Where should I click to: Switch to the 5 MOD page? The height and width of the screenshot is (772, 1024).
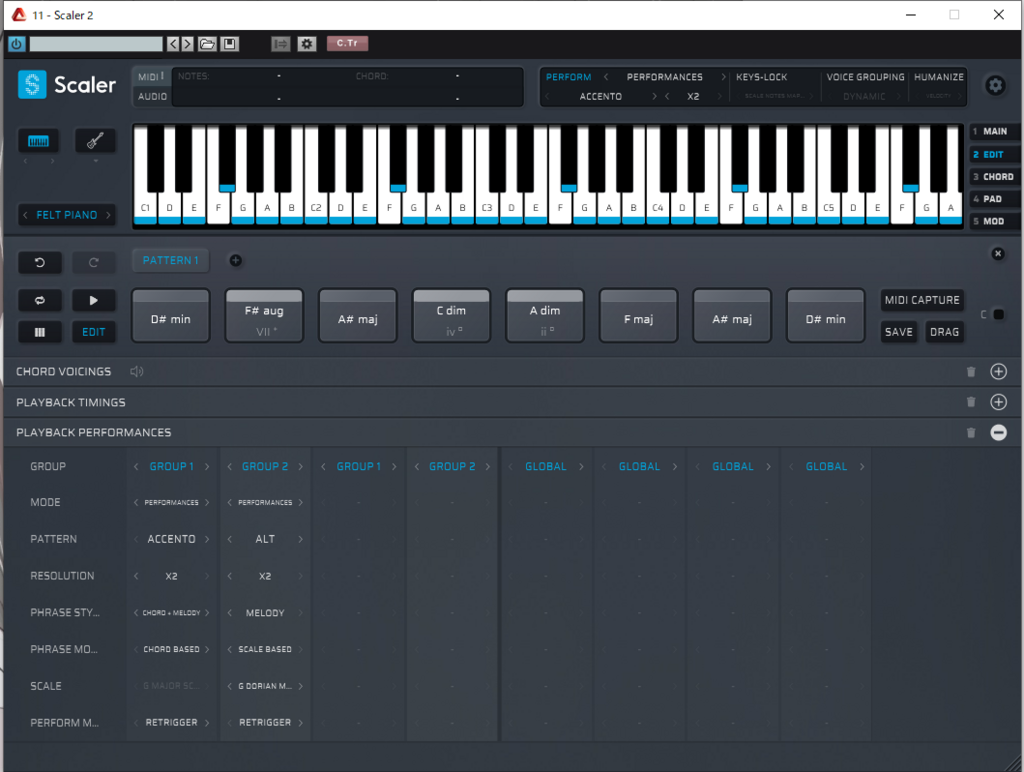point(993,221)
